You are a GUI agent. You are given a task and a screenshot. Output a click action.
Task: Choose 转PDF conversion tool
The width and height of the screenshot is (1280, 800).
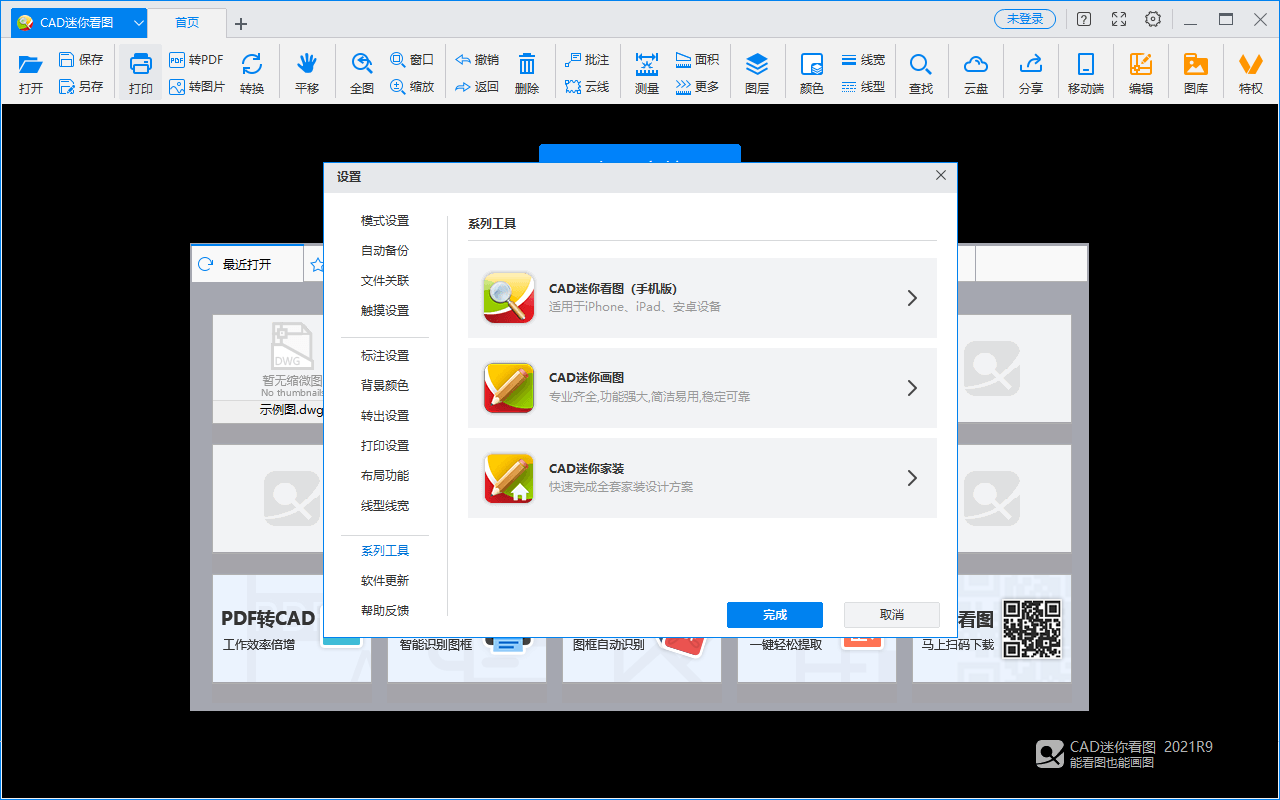(x=196, y=60)
